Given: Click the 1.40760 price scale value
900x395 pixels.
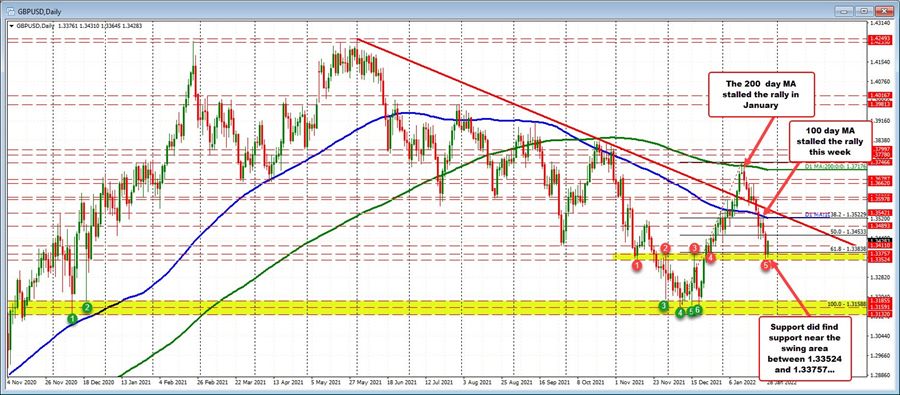Looking at the screenshot, I should [879, 82].
